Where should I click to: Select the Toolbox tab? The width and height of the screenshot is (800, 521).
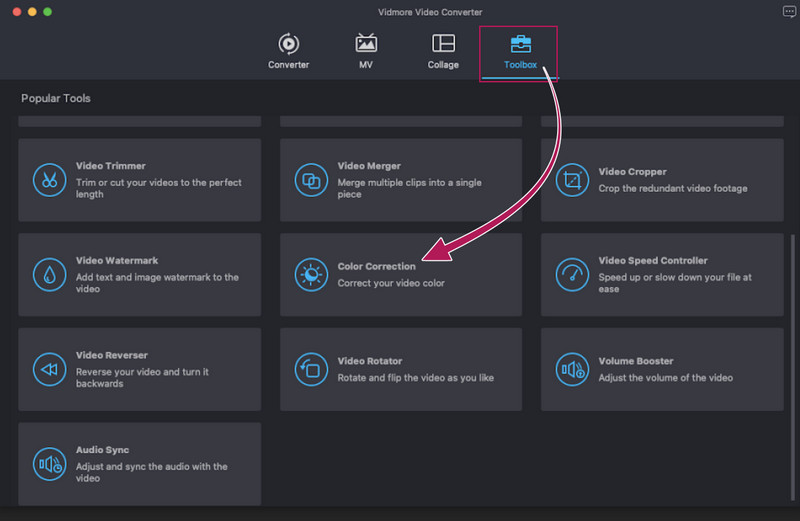(520, 51)
